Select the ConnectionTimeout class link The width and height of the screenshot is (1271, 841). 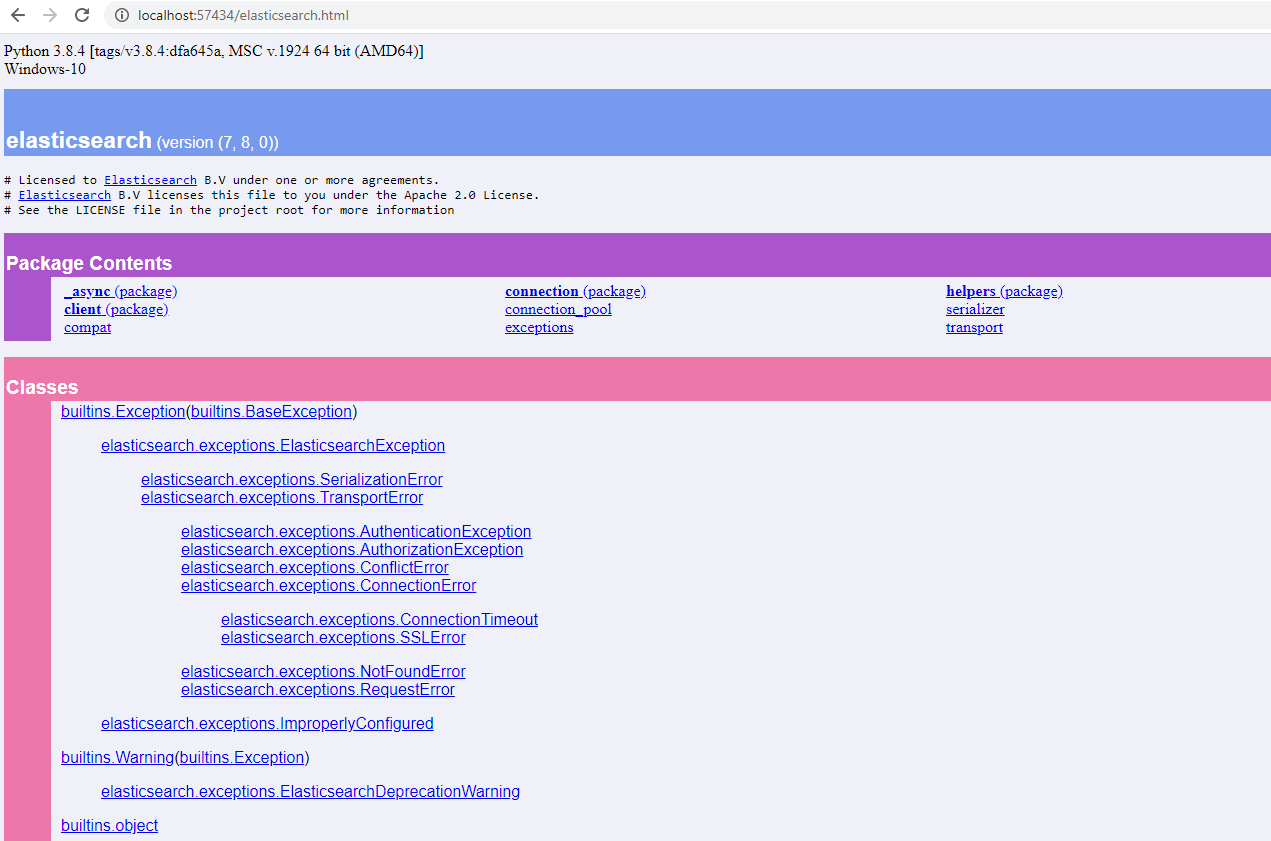pyautogui.click(x=379, y=619)
